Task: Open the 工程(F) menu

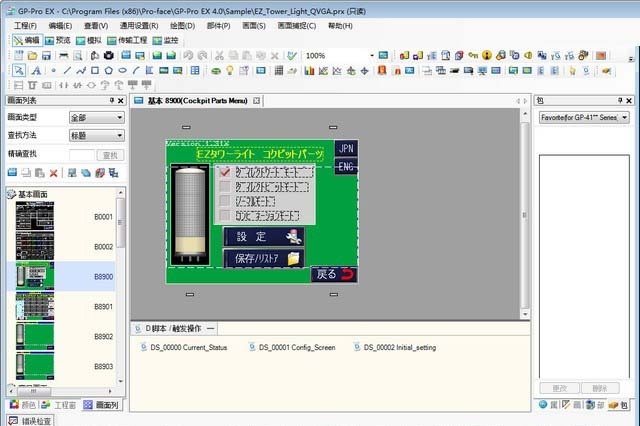Action: 25,26
